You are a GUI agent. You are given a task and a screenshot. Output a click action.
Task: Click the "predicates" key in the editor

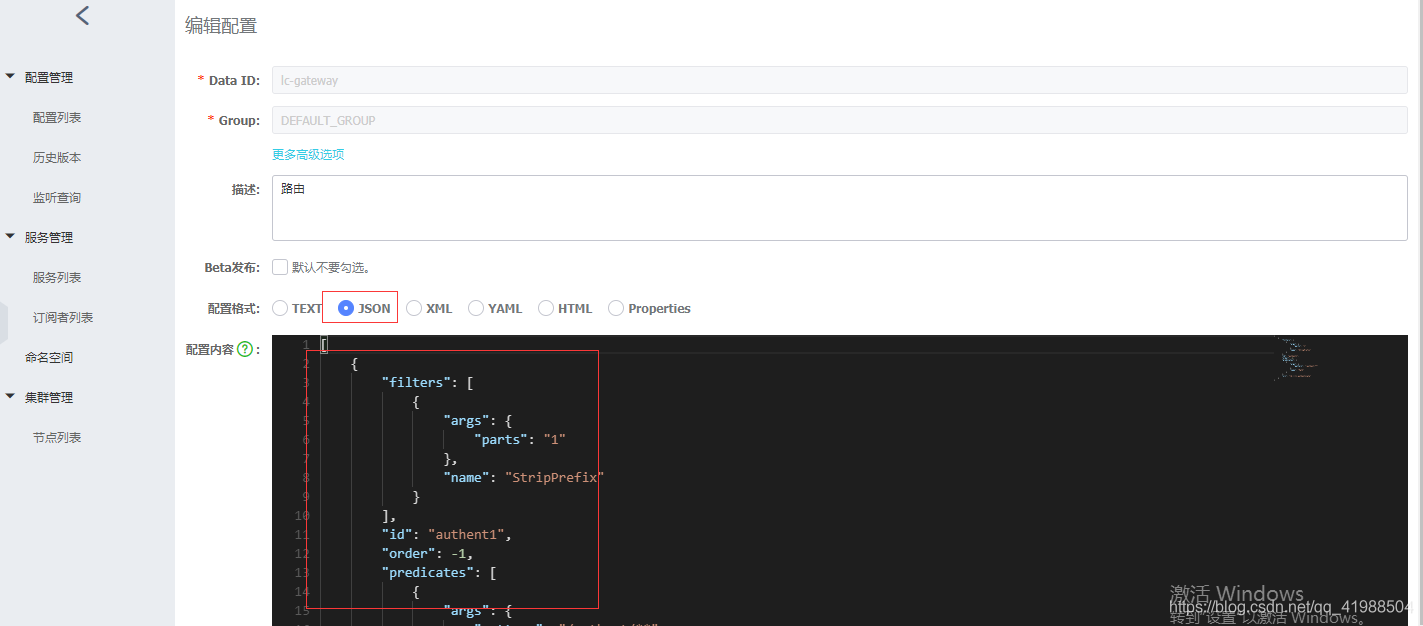(x=428, y=572)
